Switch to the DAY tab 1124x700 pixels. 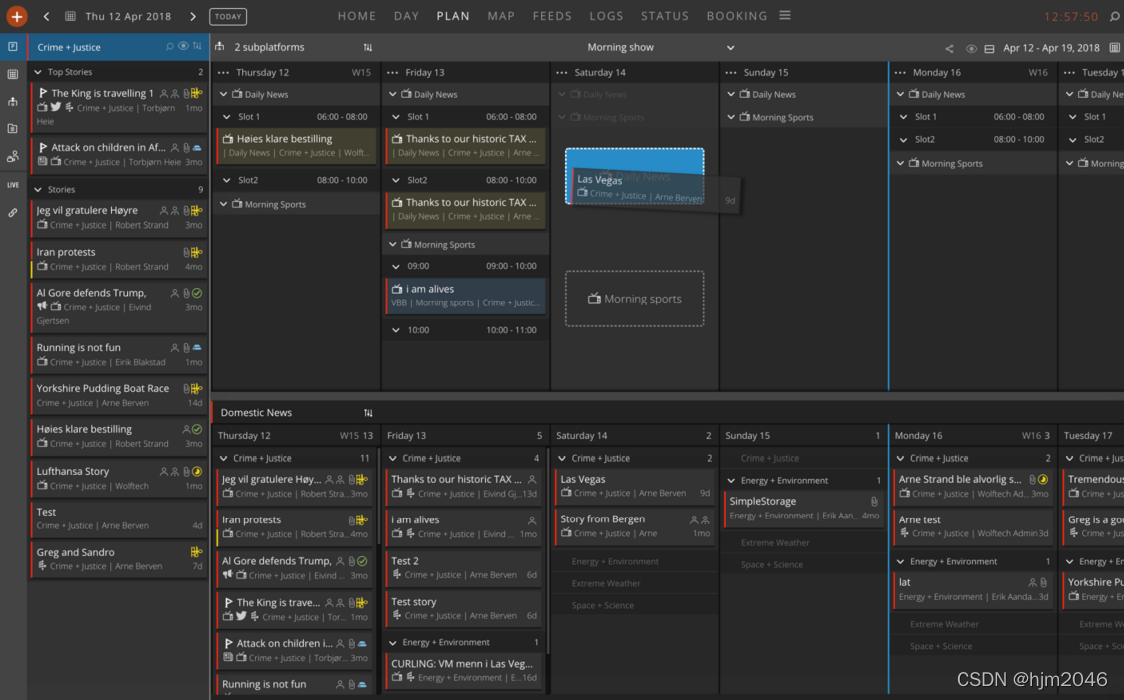406,16
